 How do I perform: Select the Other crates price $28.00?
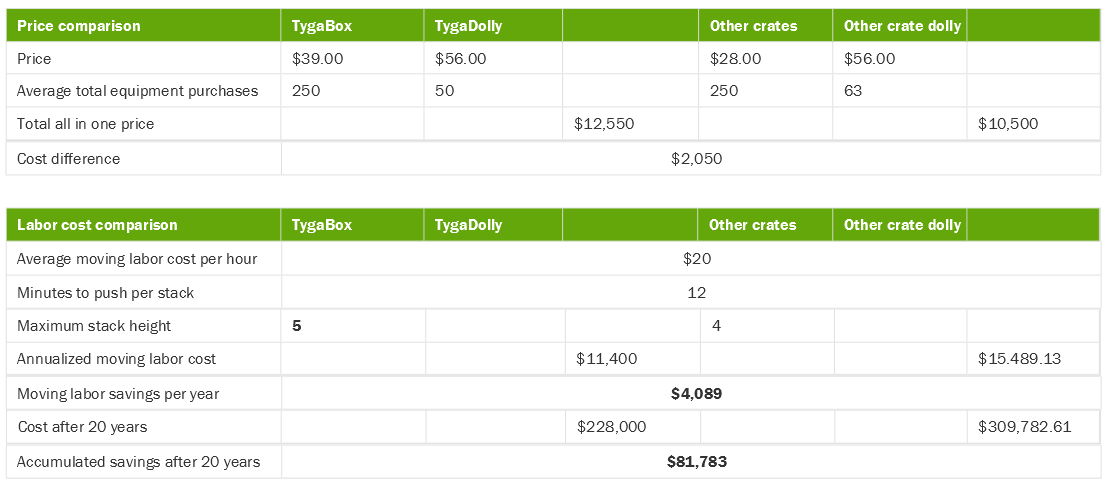pyautogui.click(x=736, y=59)
